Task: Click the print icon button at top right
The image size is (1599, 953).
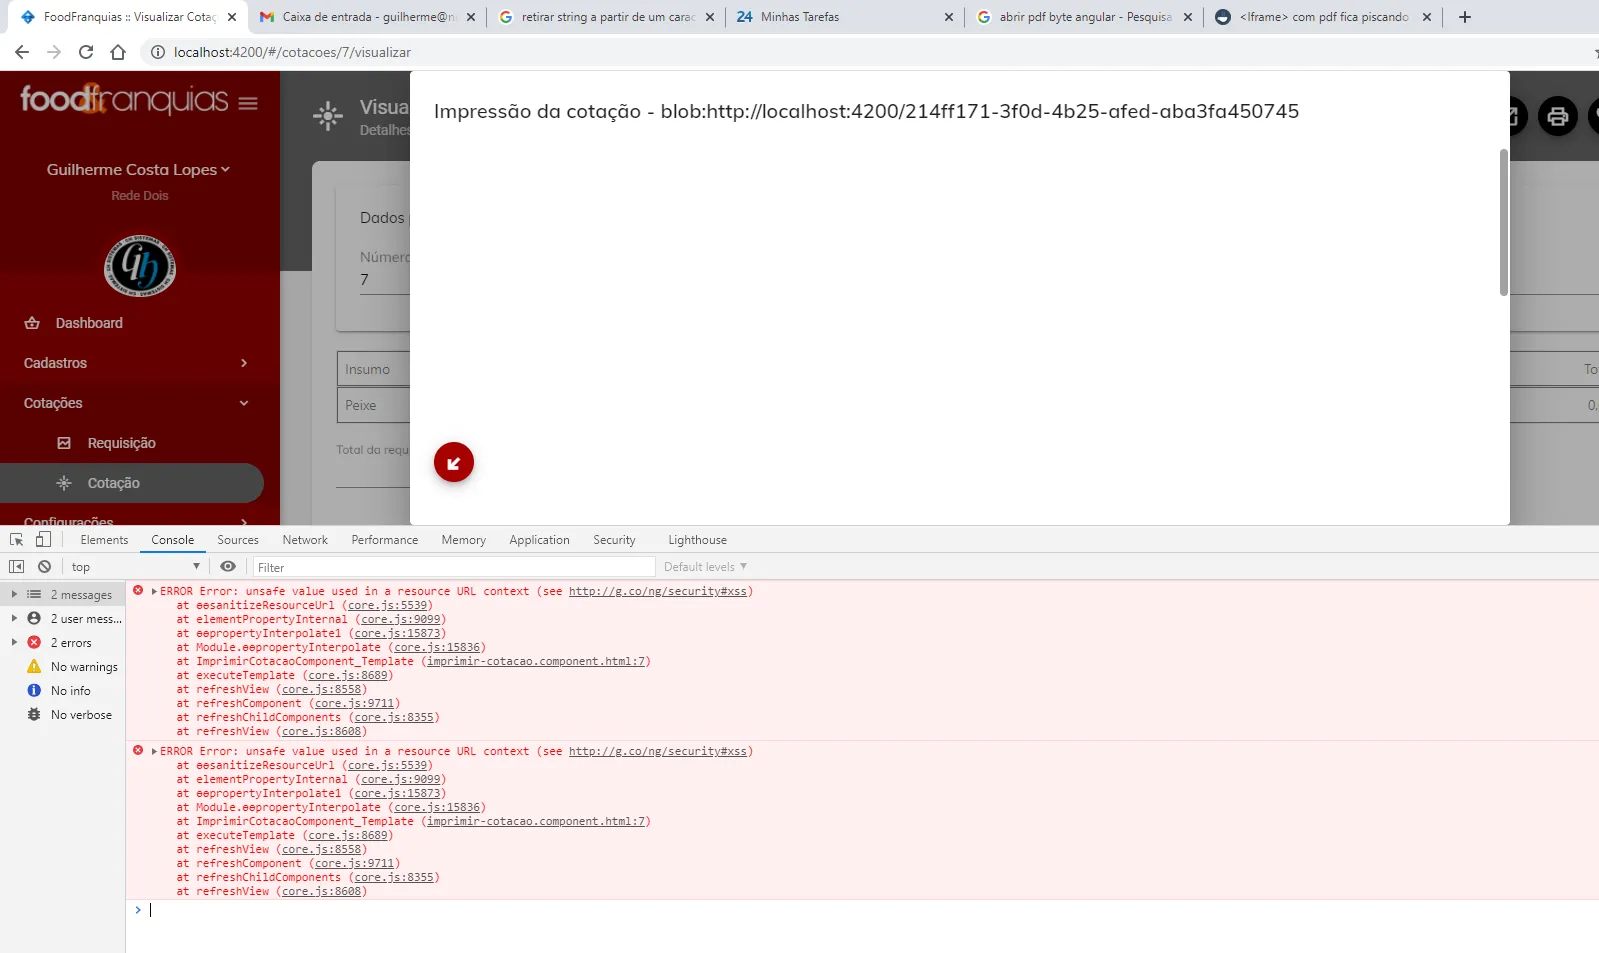Action: pyautogui.click(x=1557, y=117)
